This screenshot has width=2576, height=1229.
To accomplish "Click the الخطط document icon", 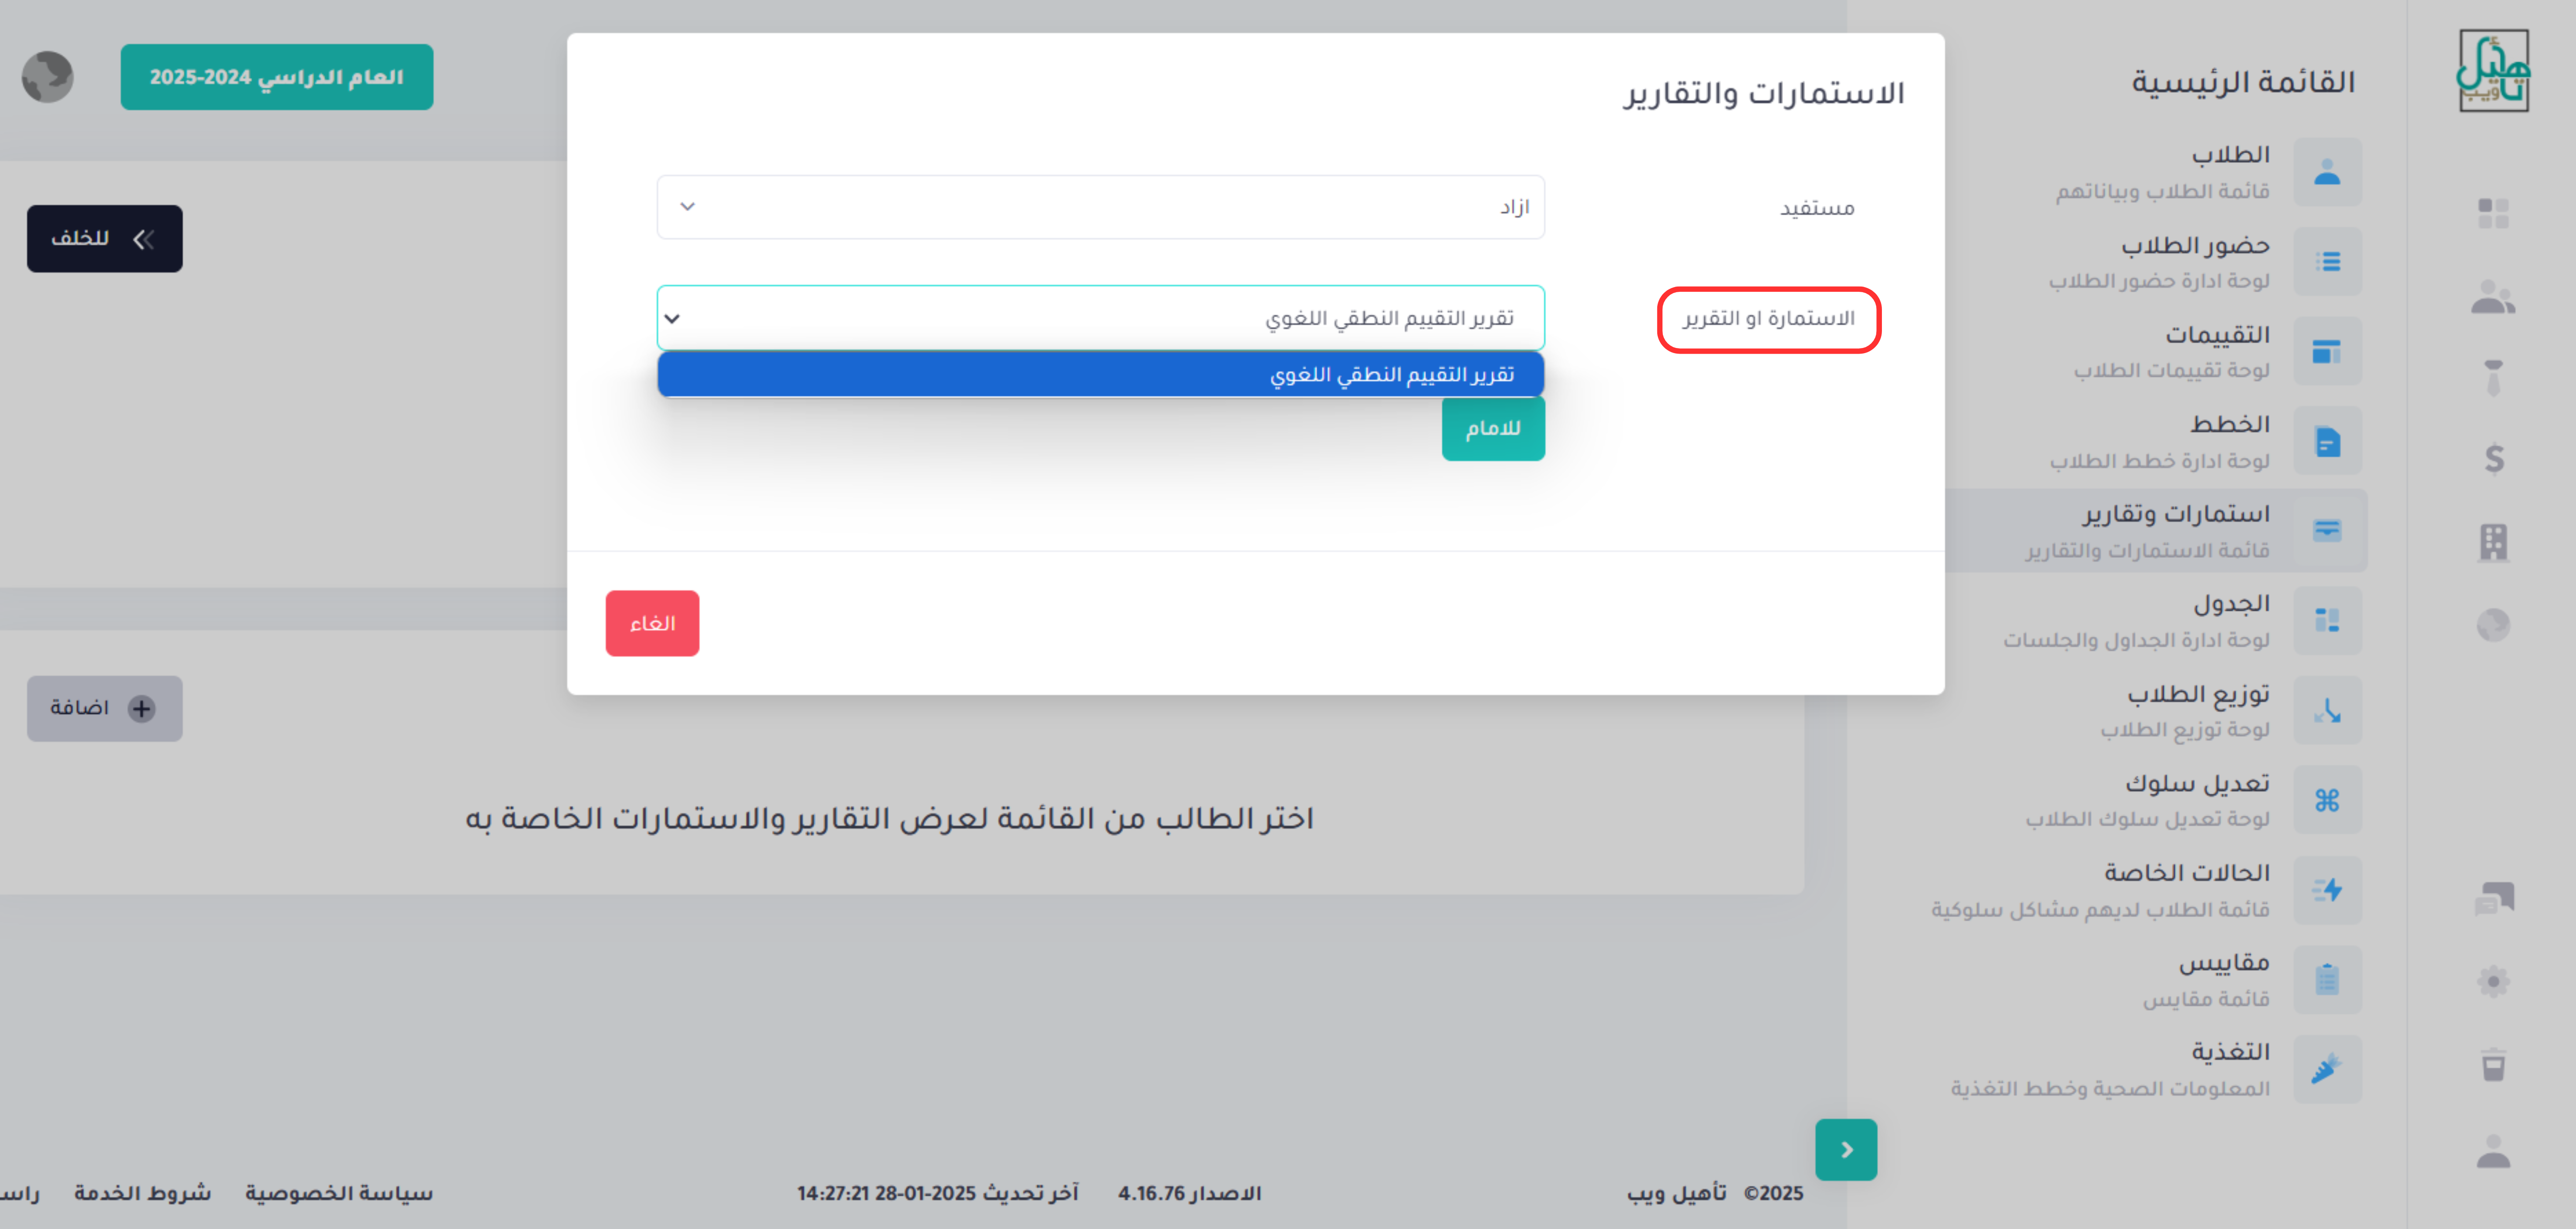I will coord(2327,441).
